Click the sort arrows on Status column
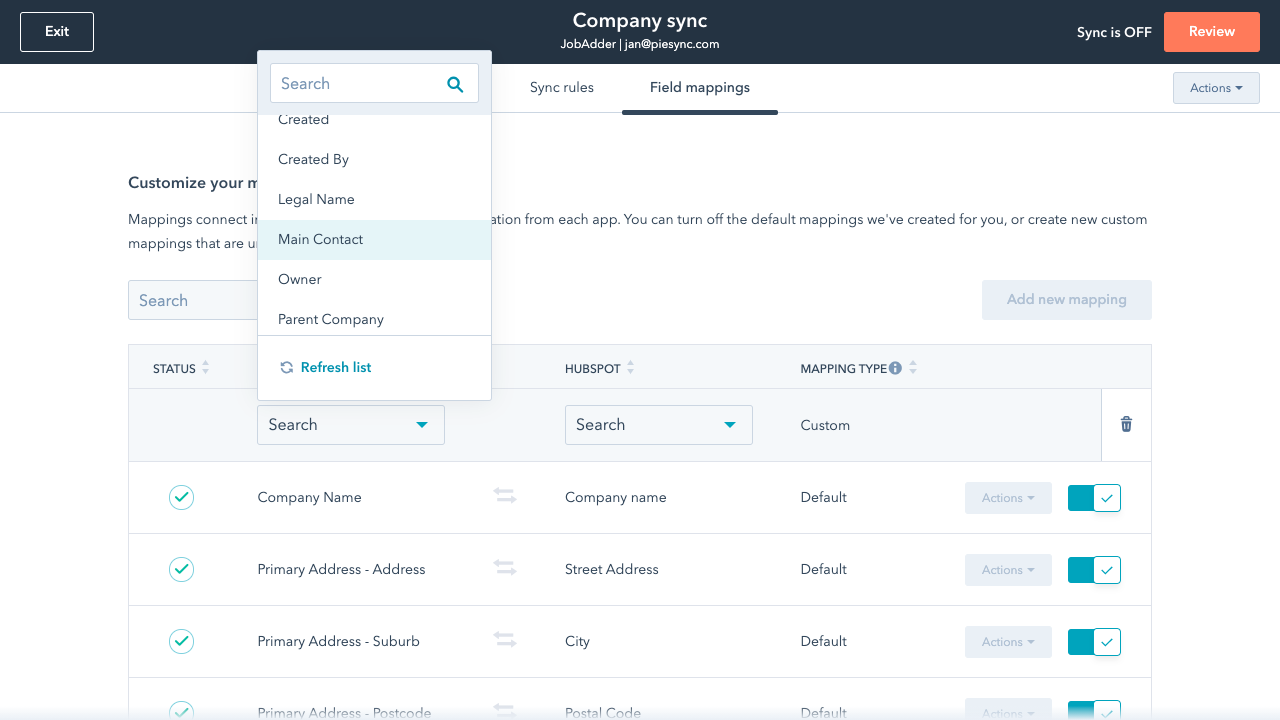Image resolution: width=1280 pixels, height=720 pixels. (205, 368)
